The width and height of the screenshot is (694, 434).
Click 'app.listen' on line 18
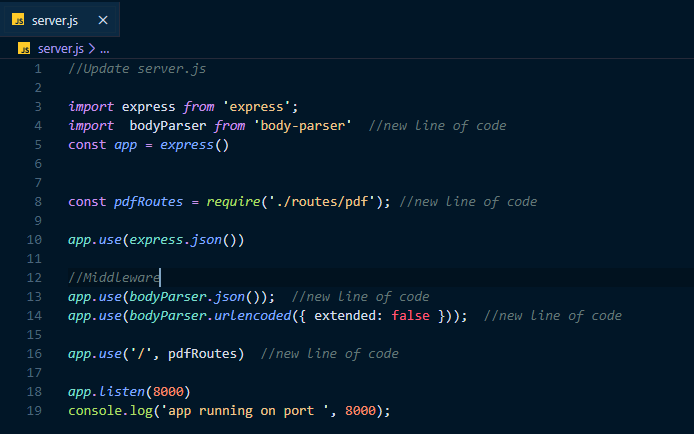coord(106,392)
